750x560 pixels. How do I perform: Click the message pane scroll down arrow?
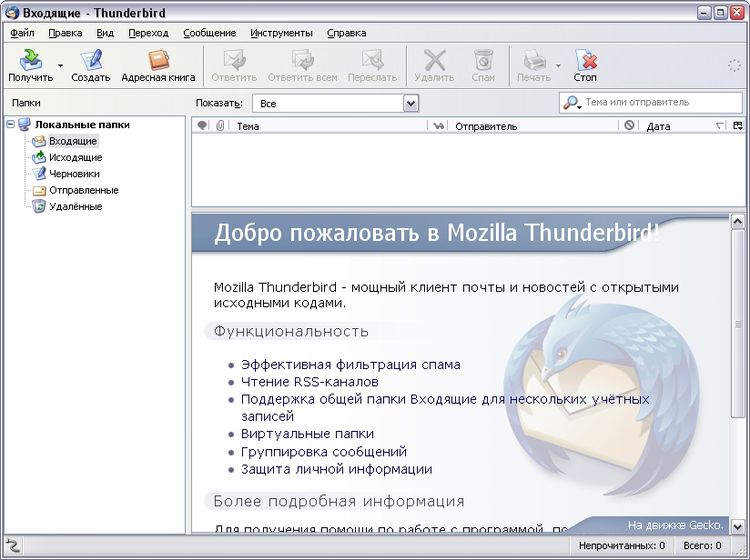737,527
